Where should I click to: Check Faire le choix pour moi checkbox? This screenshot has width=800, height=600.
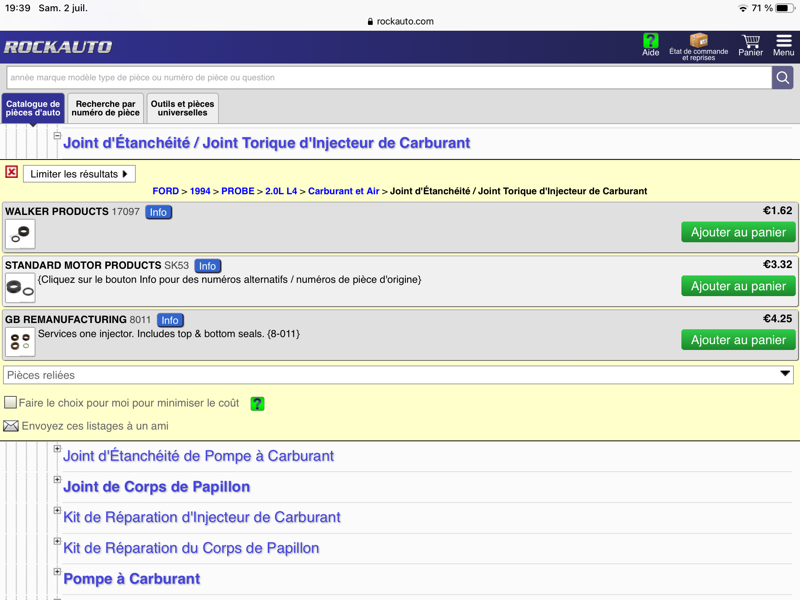coord(10,403)
